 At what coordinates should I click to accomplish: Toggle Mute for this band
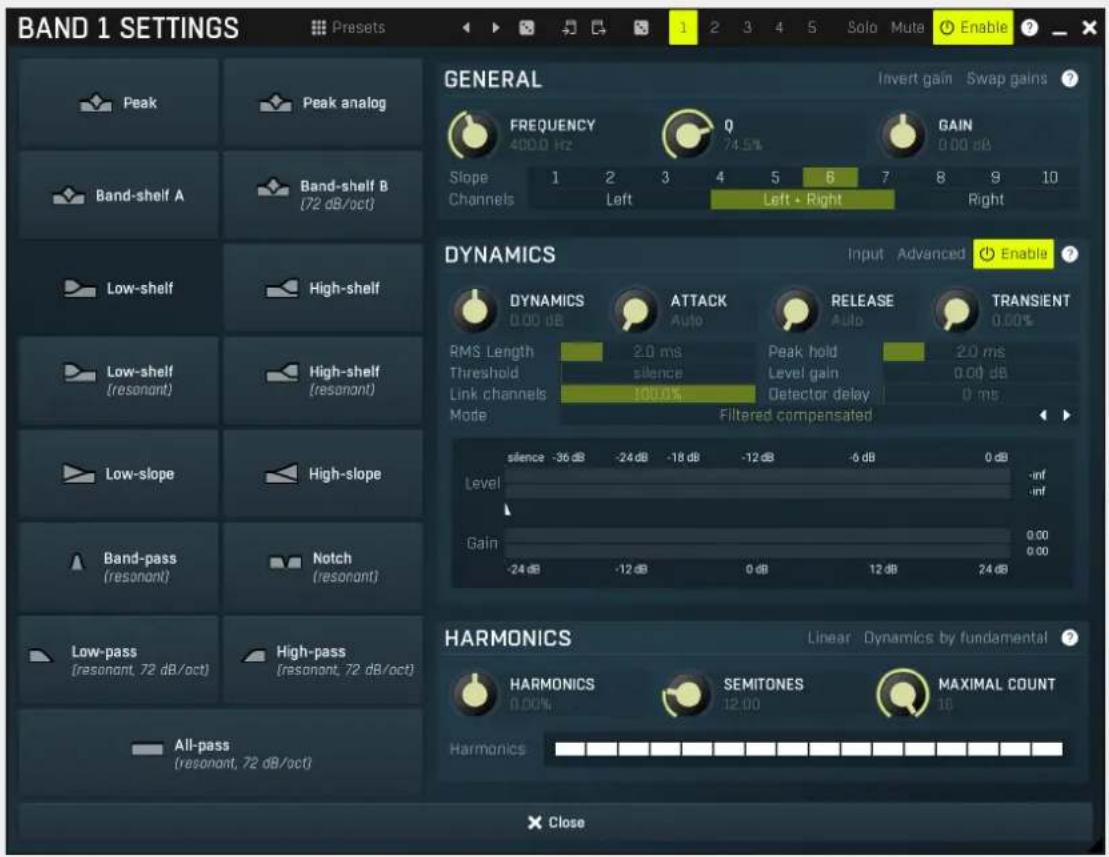tap(907, 28)
